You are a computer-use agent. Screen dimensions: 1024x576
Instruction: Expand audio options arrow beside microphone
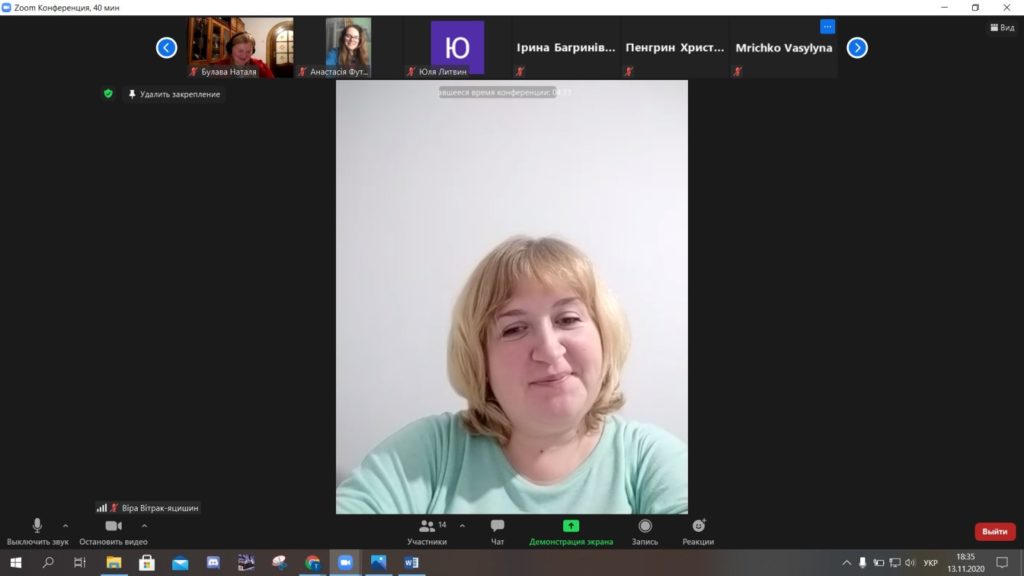[x=65, y=526]
